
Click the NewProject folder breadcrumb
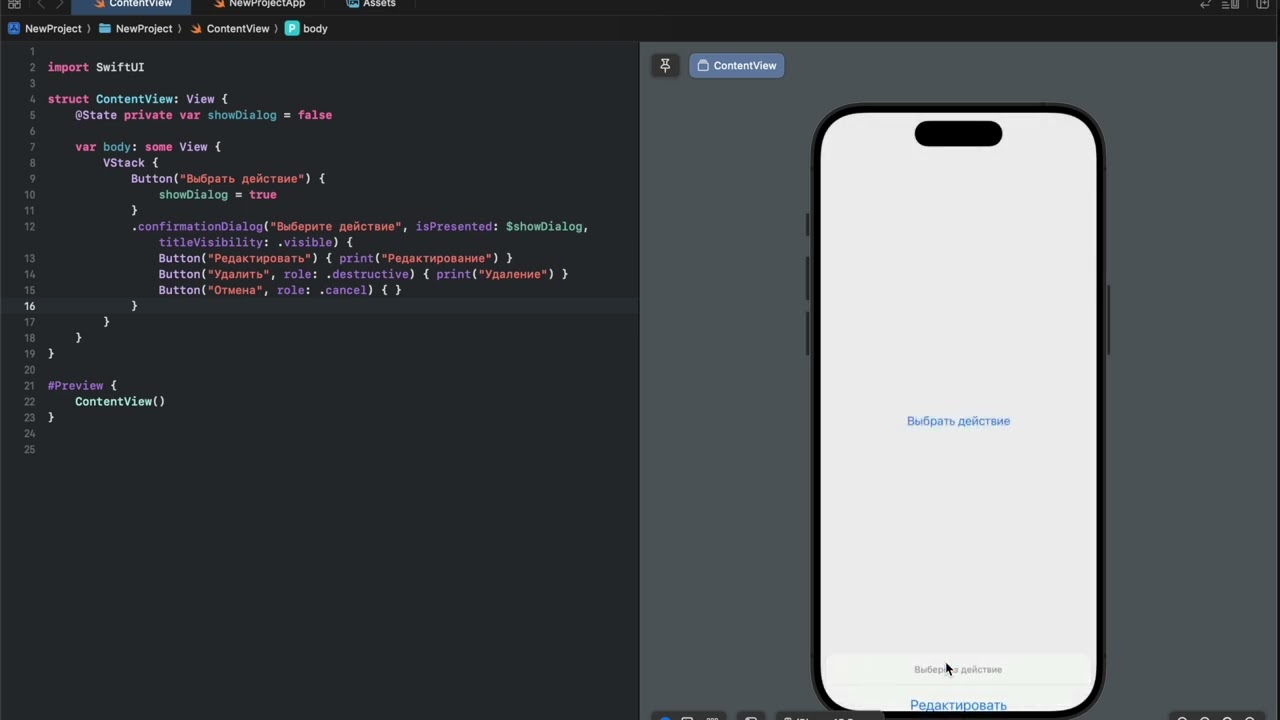[136, 29]
